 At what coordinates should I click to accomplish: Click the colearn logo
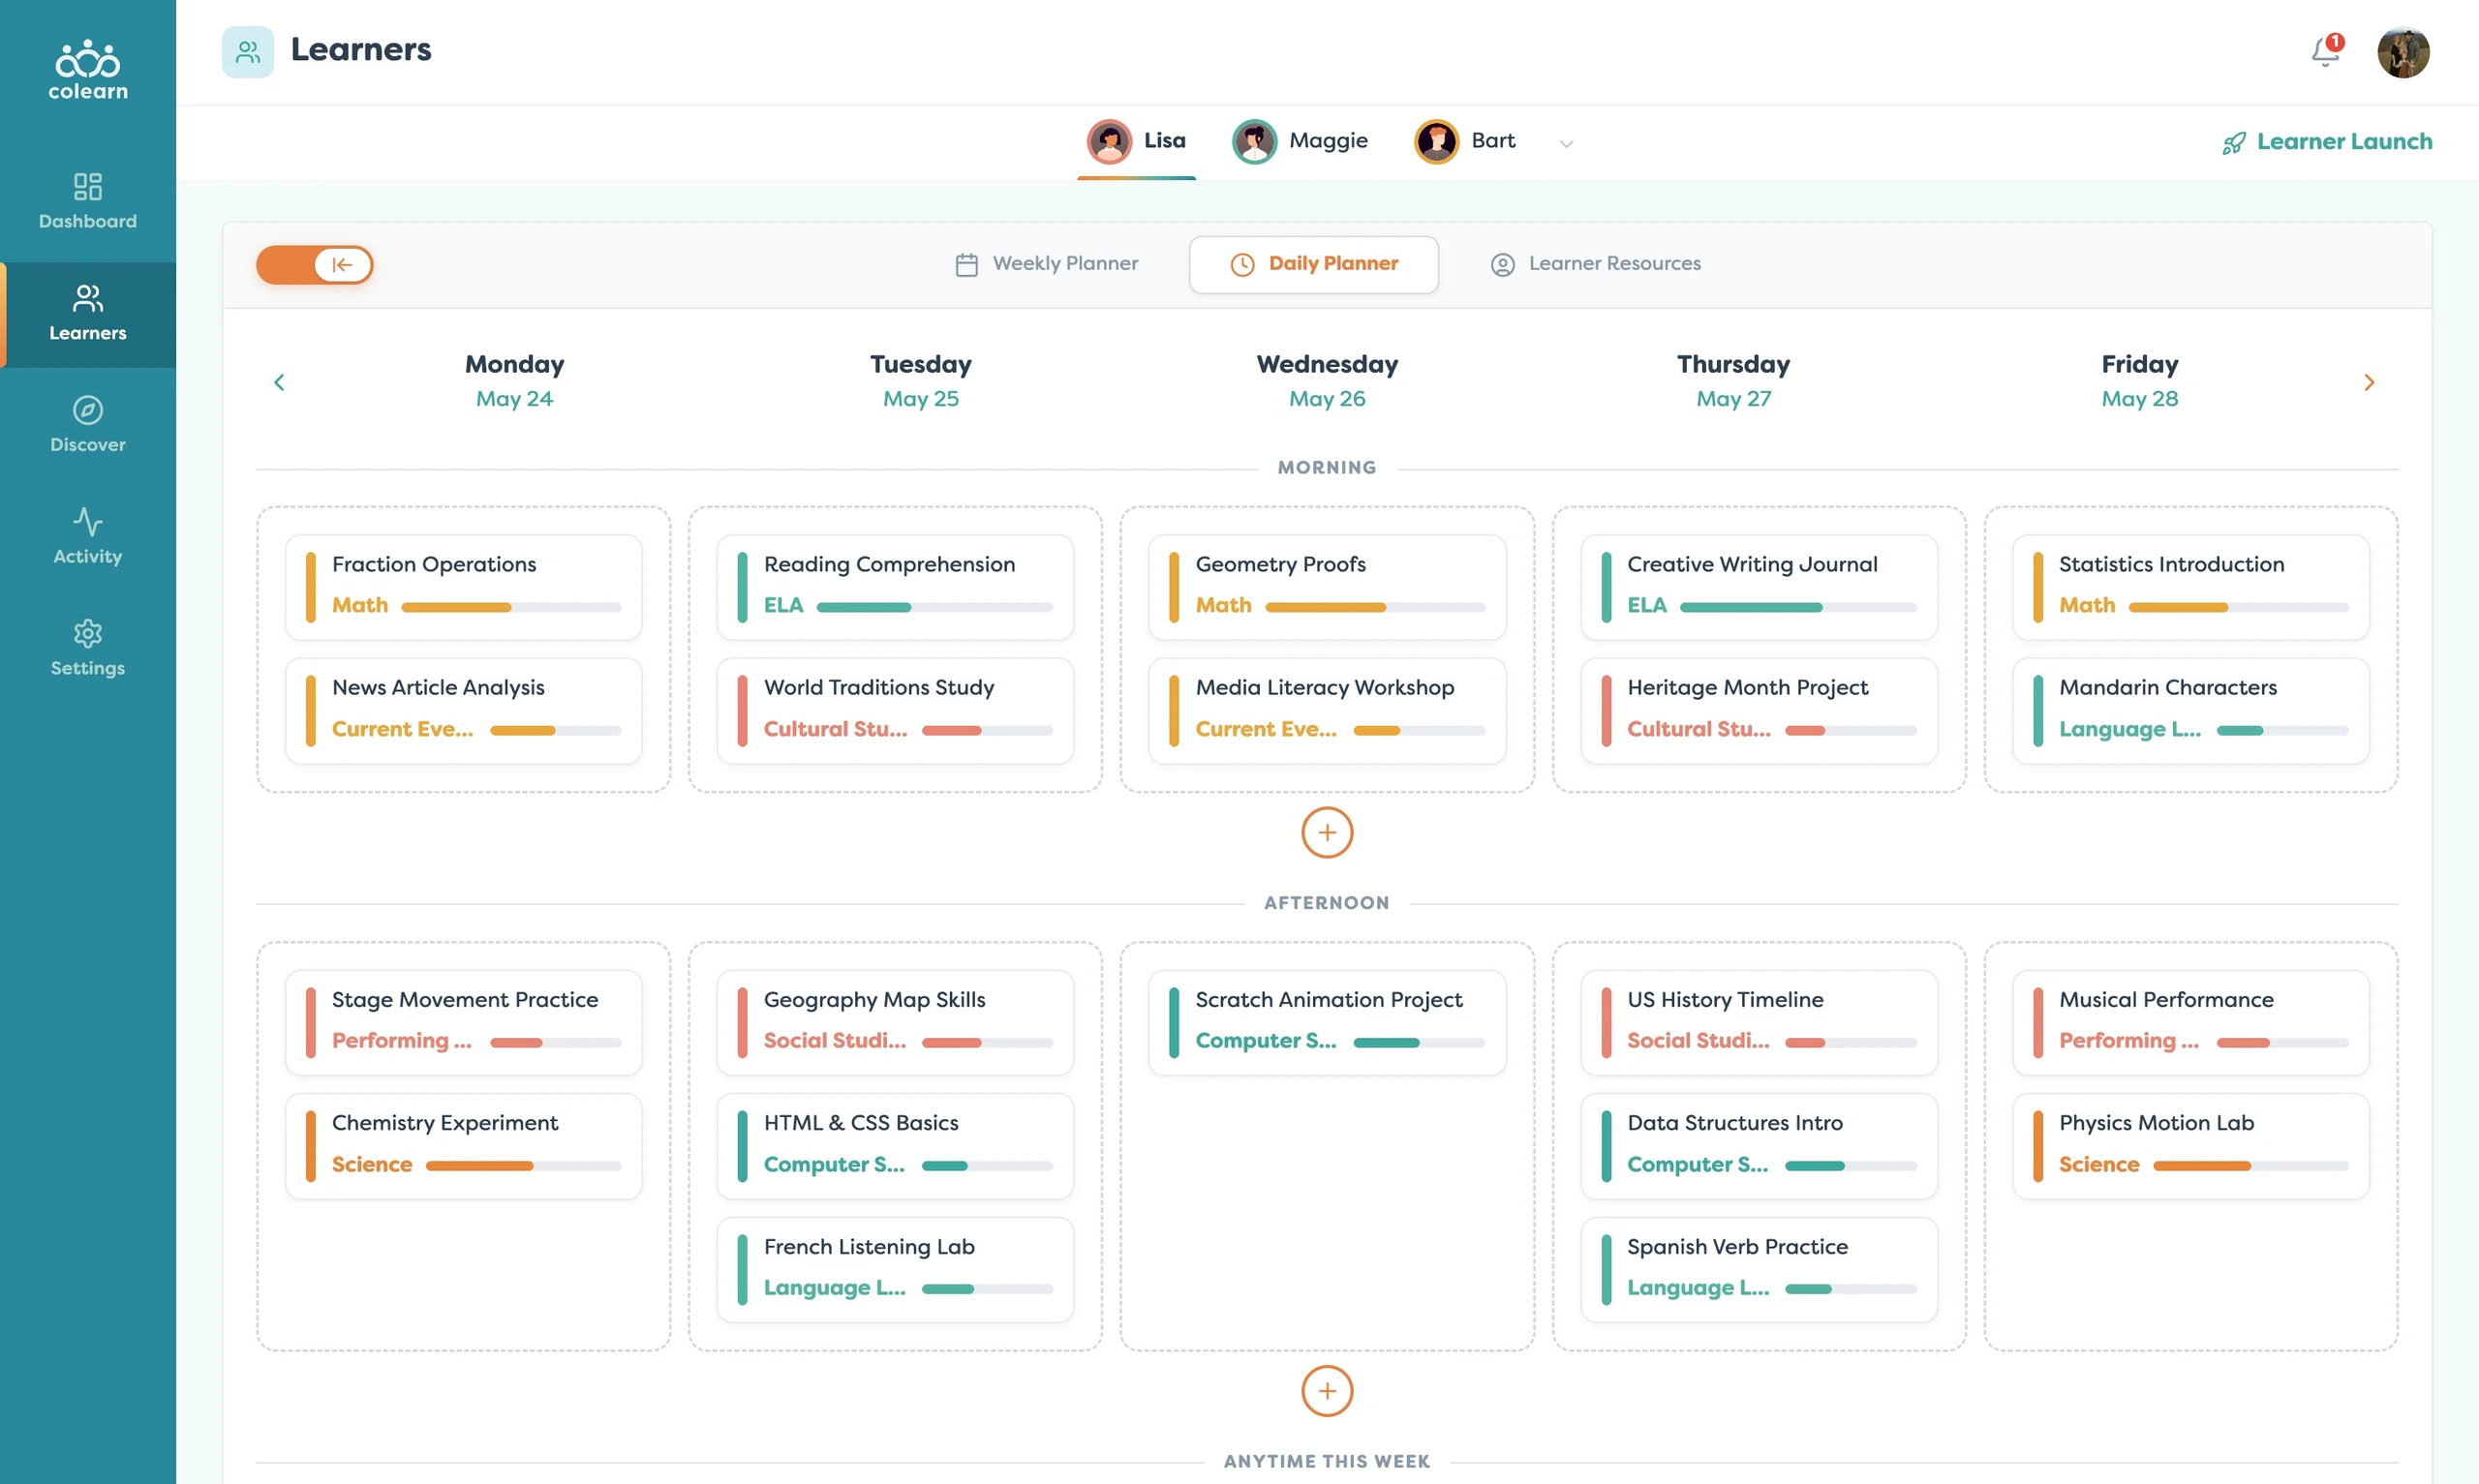tap(88, 70)
